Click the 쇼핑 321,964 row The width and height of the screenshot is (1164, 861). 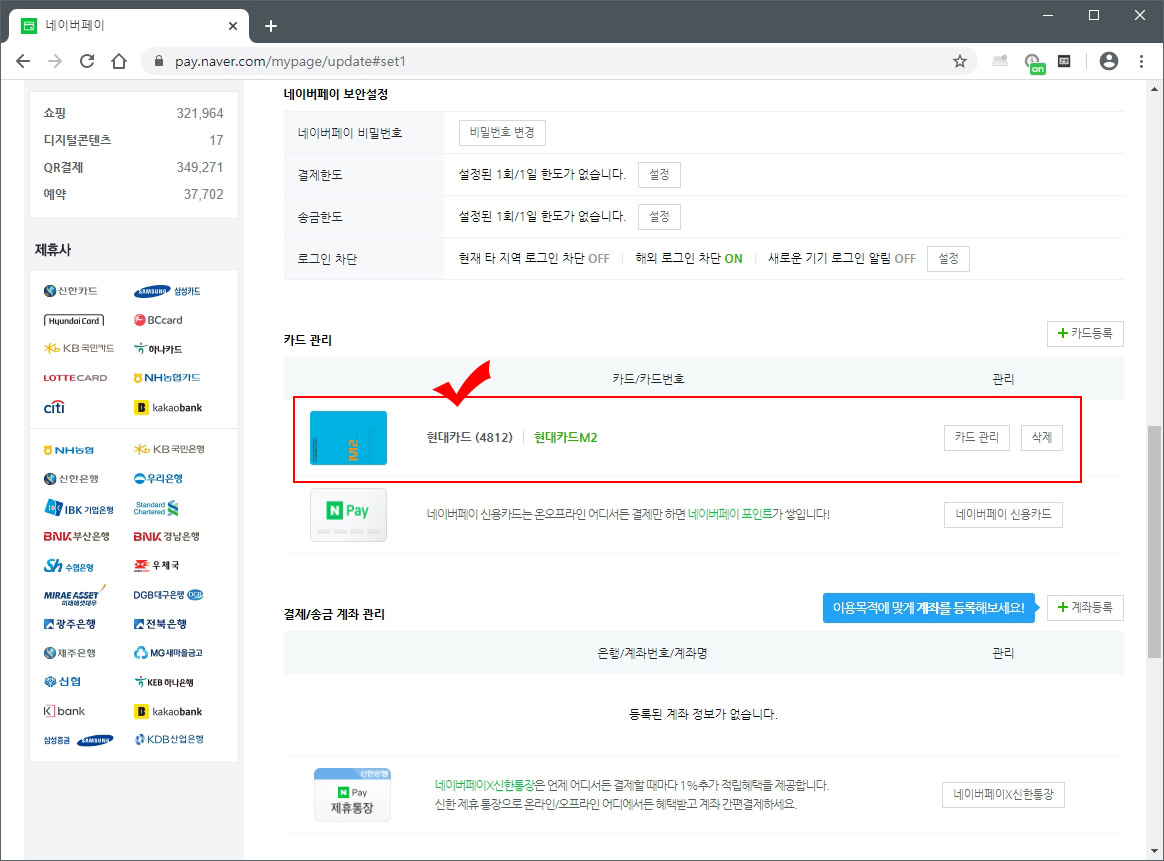(x=134, y=114)
